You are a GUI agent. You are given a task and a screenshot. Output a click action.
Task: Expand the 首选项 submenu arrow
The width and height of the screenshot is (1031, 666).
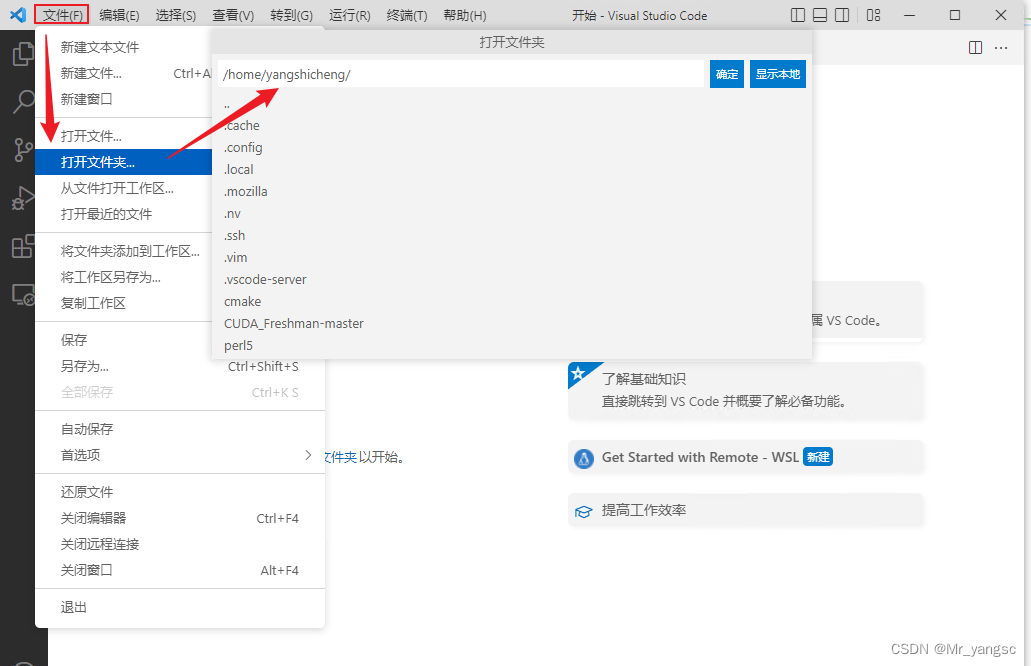(x=308, y=455)
